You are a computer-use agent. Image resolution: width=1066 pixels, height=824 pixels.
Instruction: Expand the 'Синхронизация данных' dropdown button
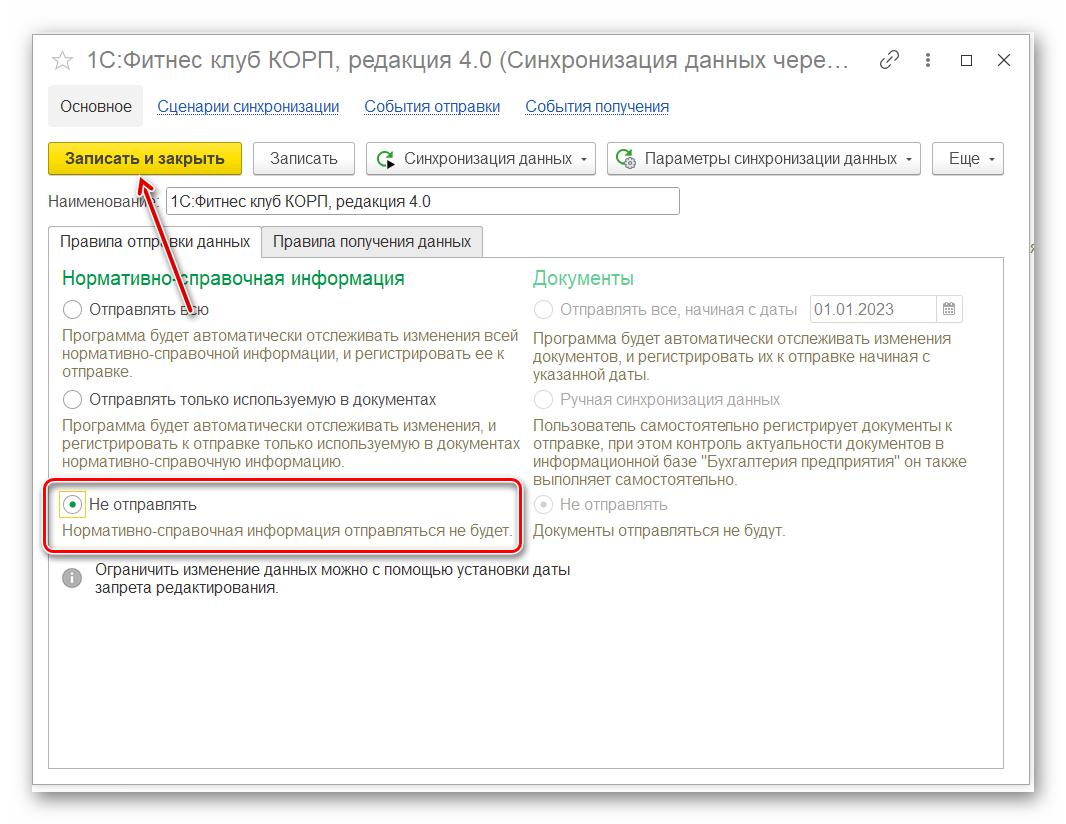481,158
